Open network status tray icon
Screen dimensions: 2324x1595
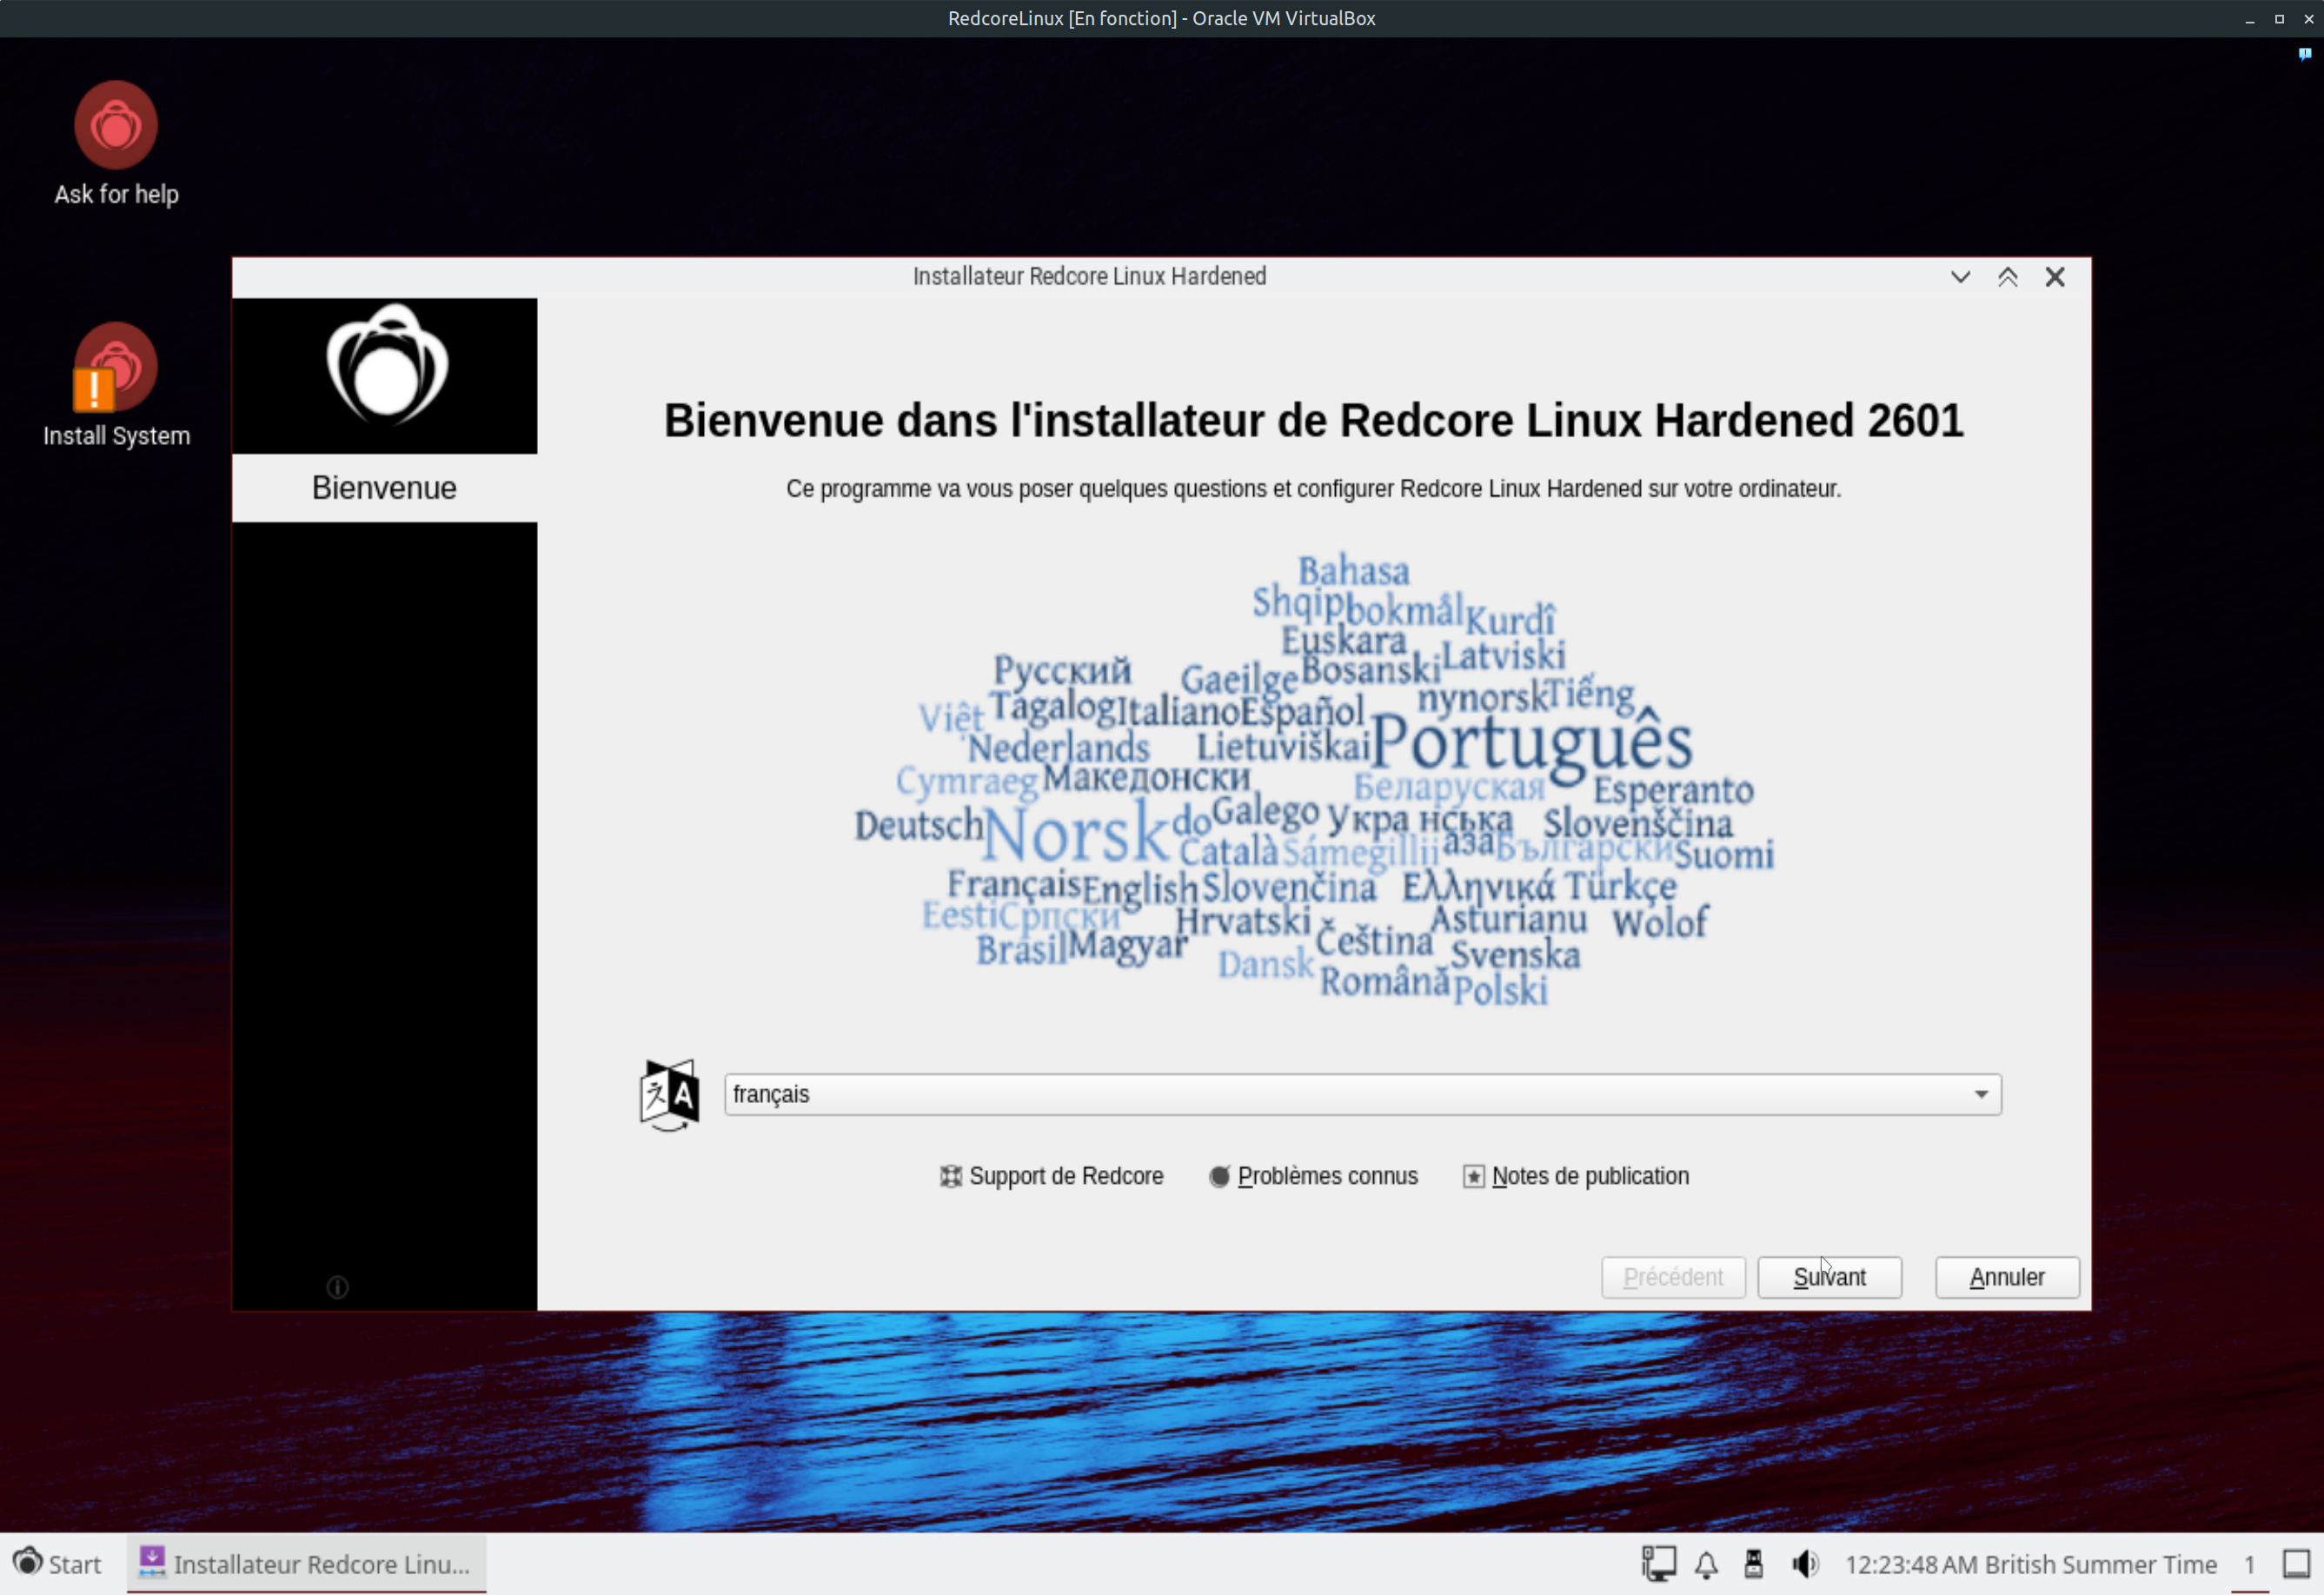point(1658,1564)
